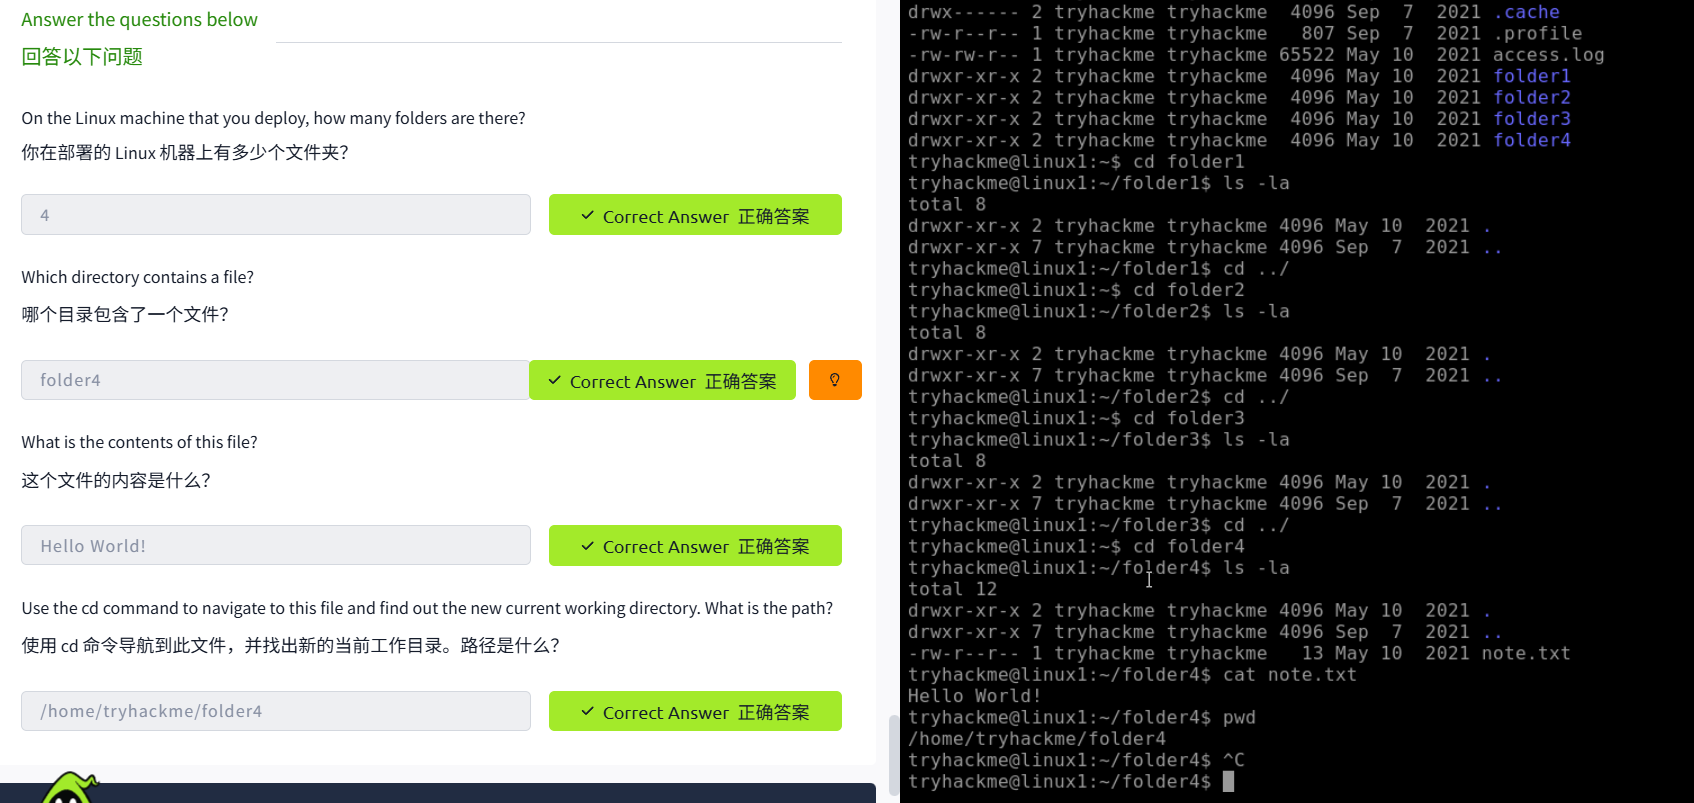Click the answer field containing 4
The image size is (1694, 803).
[275, 215]
